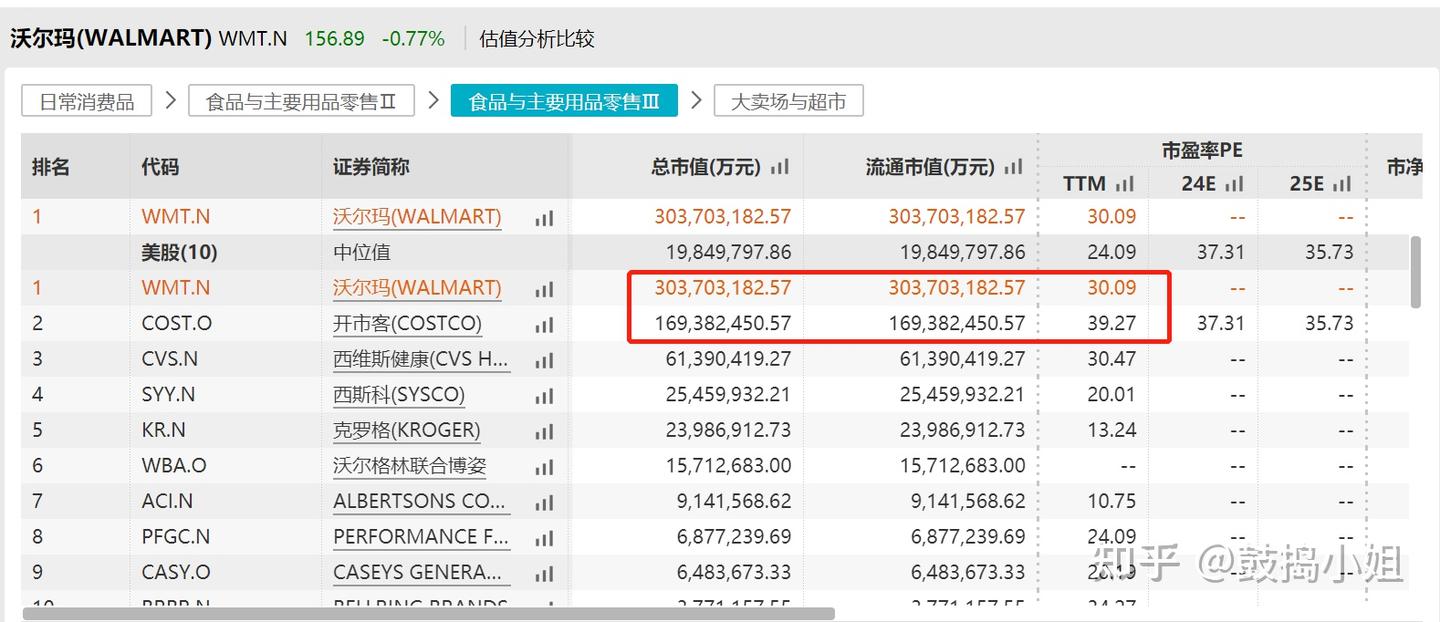Open ALBERTSONS CO... security link

click(x=421, y=501)
